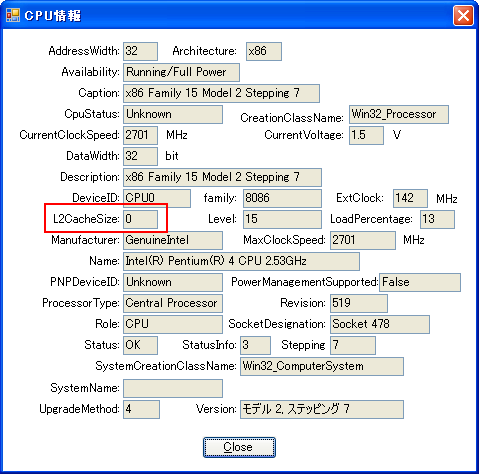This screenshot has height=474, width=479.
Task: Click the StatusInfo field showing 3
Action: 255,345
